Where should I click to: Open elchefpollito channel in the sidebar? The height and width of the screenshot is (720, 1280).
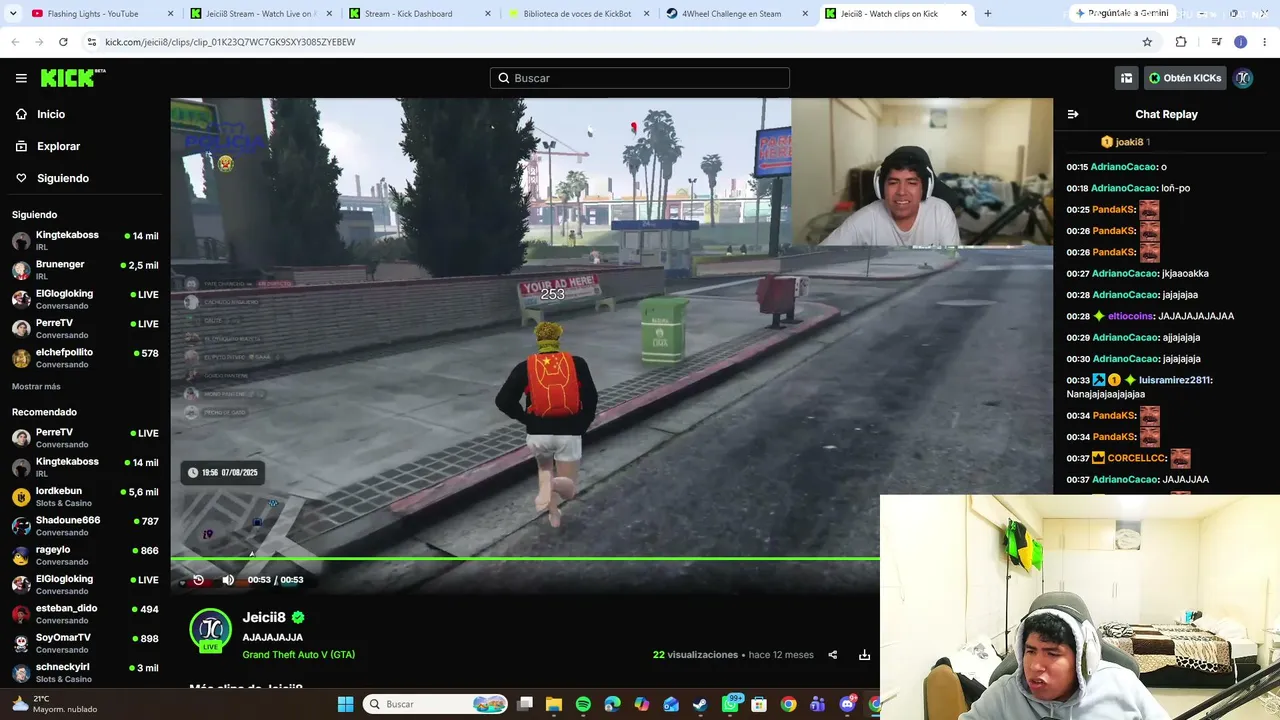[85, 358]
